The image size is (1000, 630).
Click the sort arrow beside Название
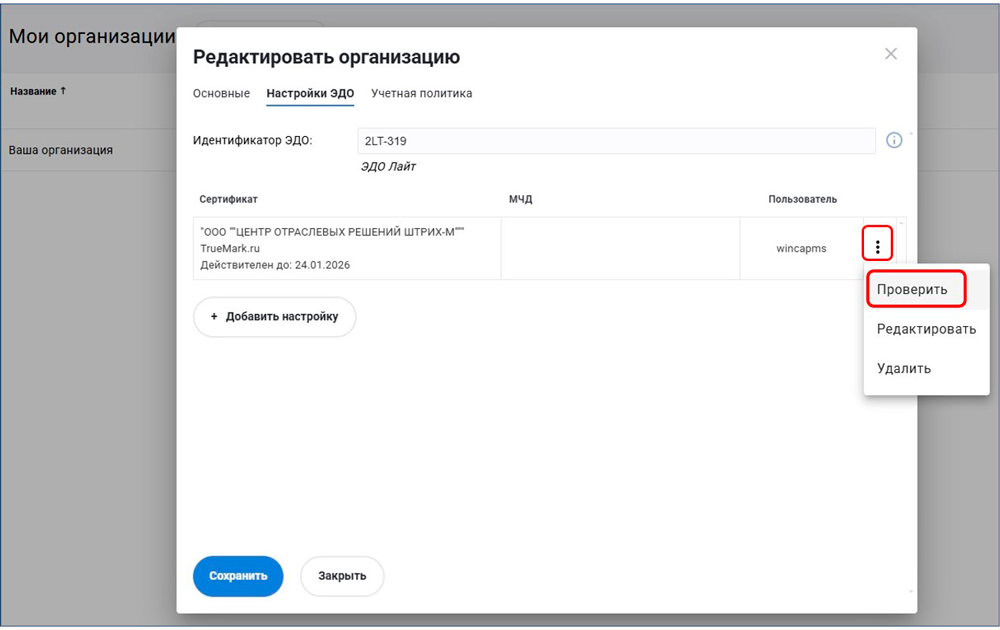point(63,91)
